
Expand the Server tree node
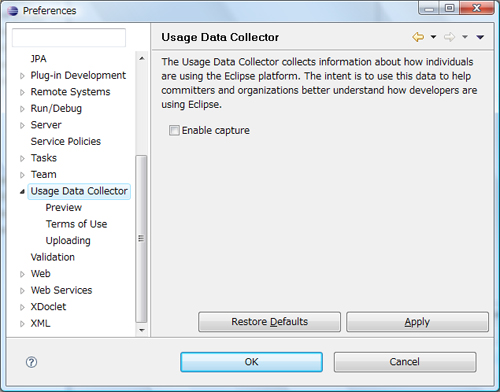(x=22, y=126)
